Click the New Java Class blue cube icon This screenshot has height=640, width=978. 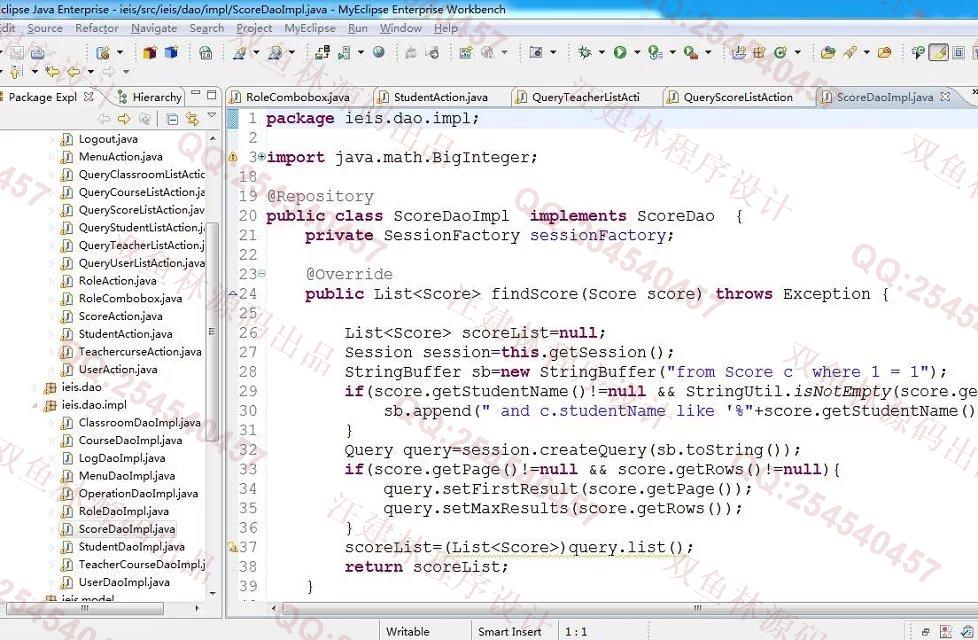(x=171, y=53)
